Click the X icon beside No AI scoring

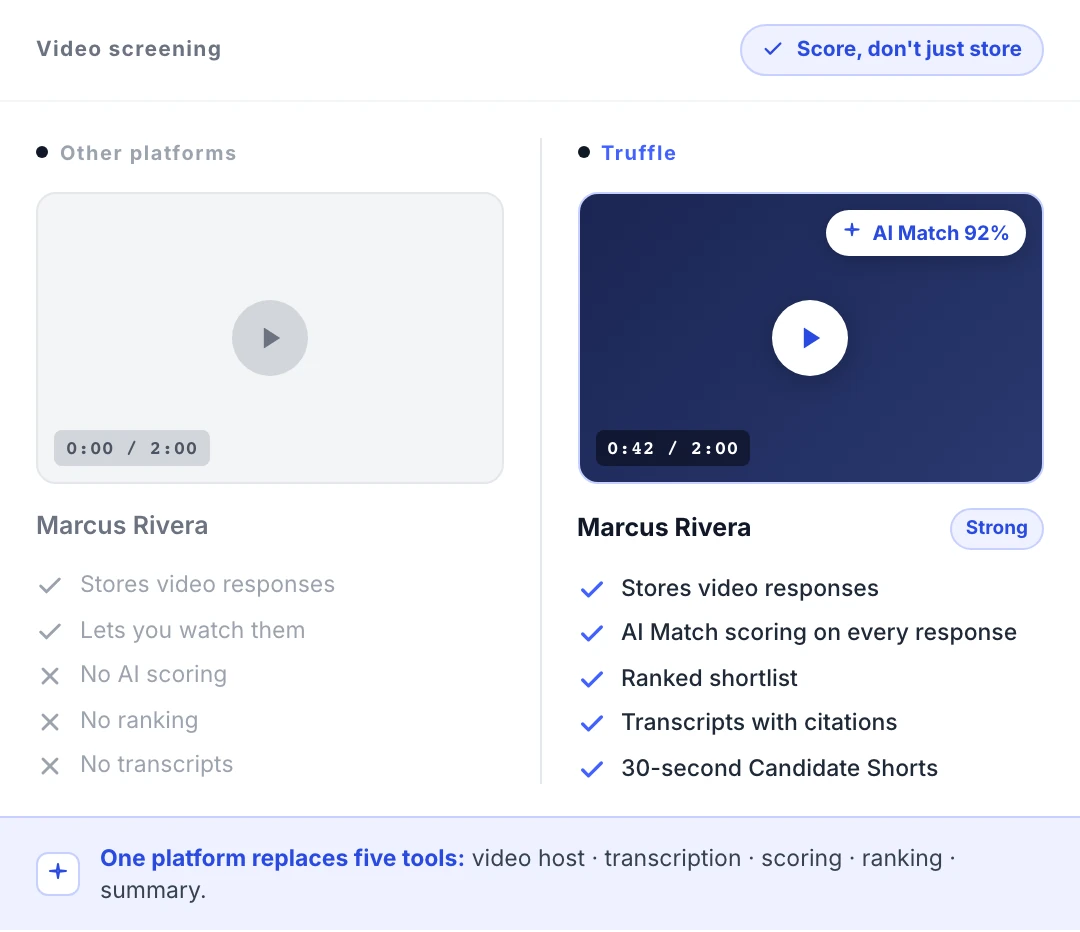click(50, 676)
